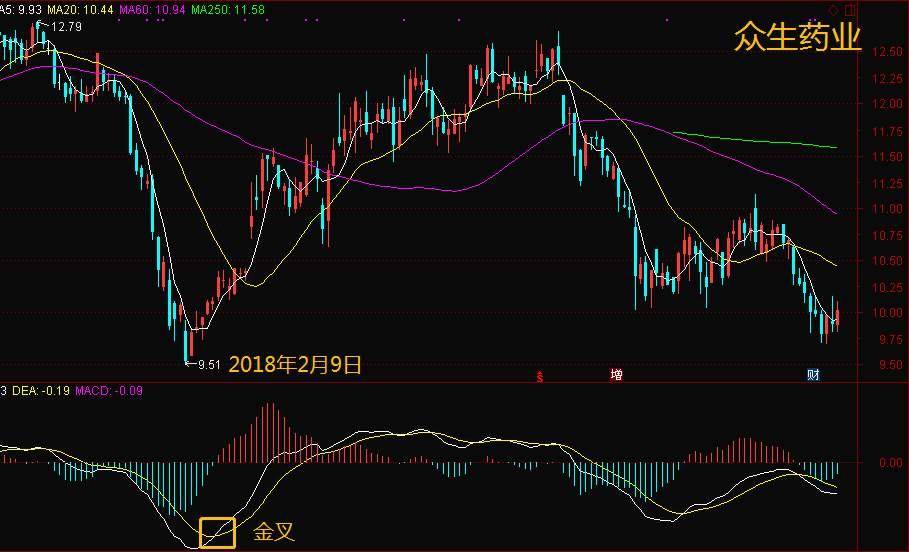This screenshot has width=909, height=552.
Task: Click 11.25 on the price axis
Action: pos(887,184)
